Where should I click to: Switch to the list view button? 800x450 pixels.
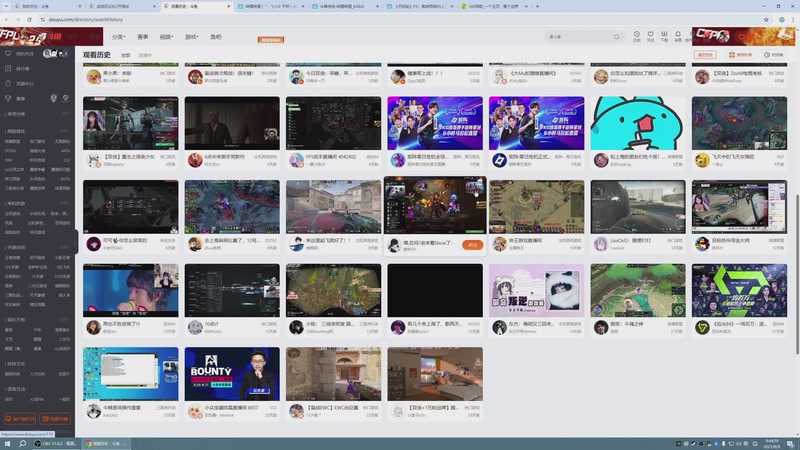740,55
